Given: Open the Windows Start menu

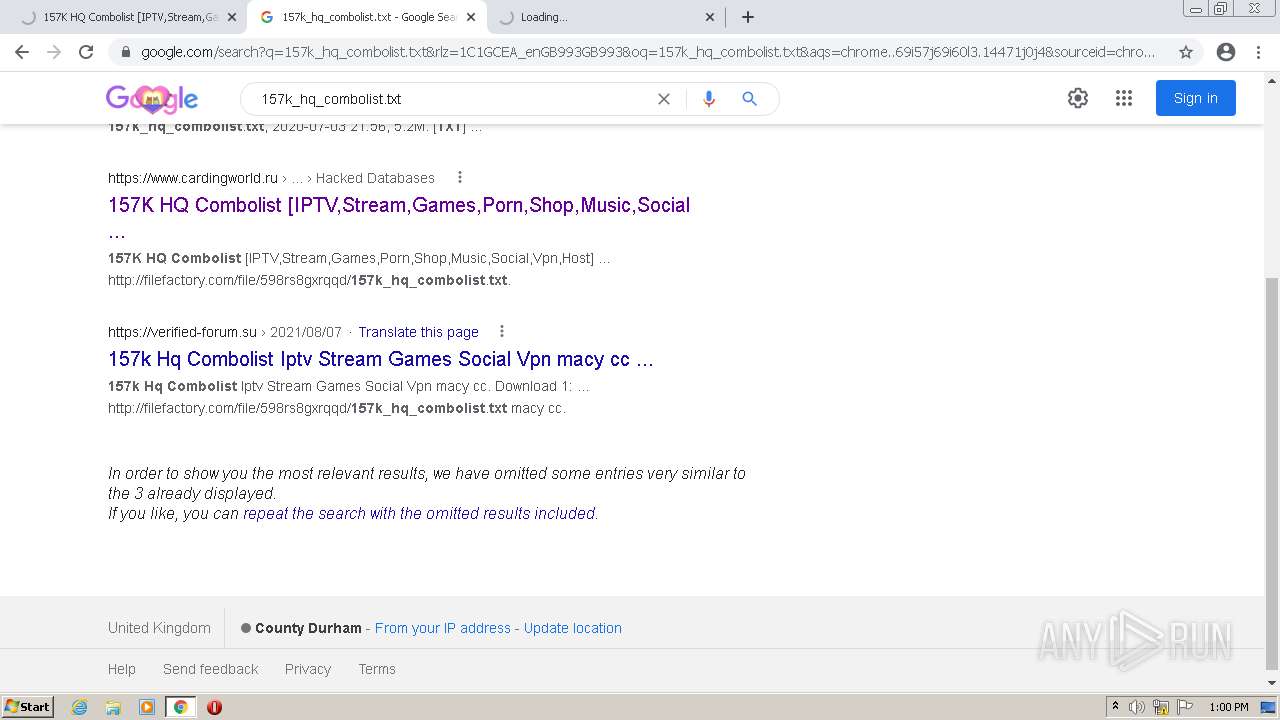Looking at the screenshot, I should [27, 707].
